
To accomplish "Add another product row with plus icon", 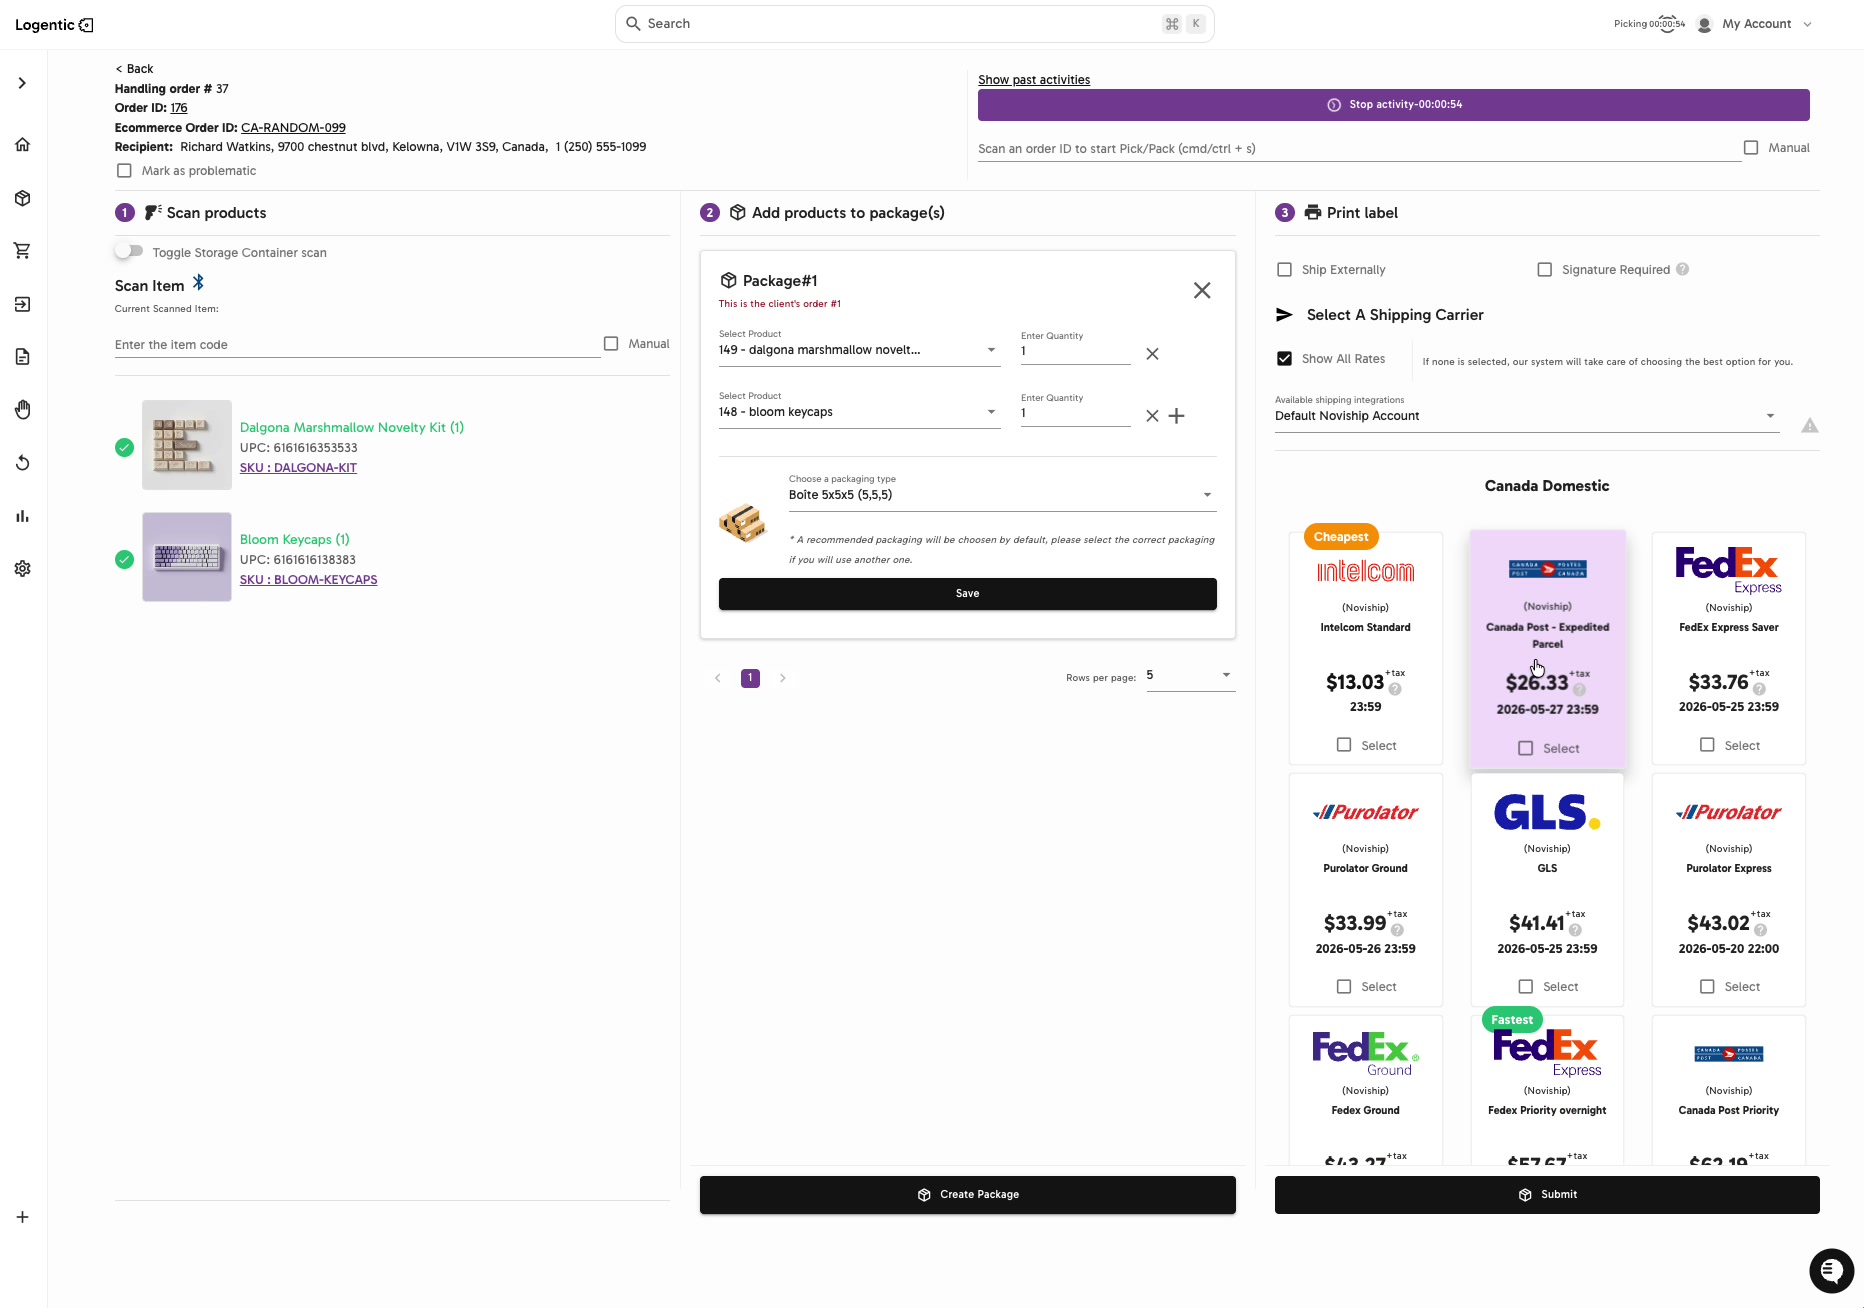I will click(1177, 416).
